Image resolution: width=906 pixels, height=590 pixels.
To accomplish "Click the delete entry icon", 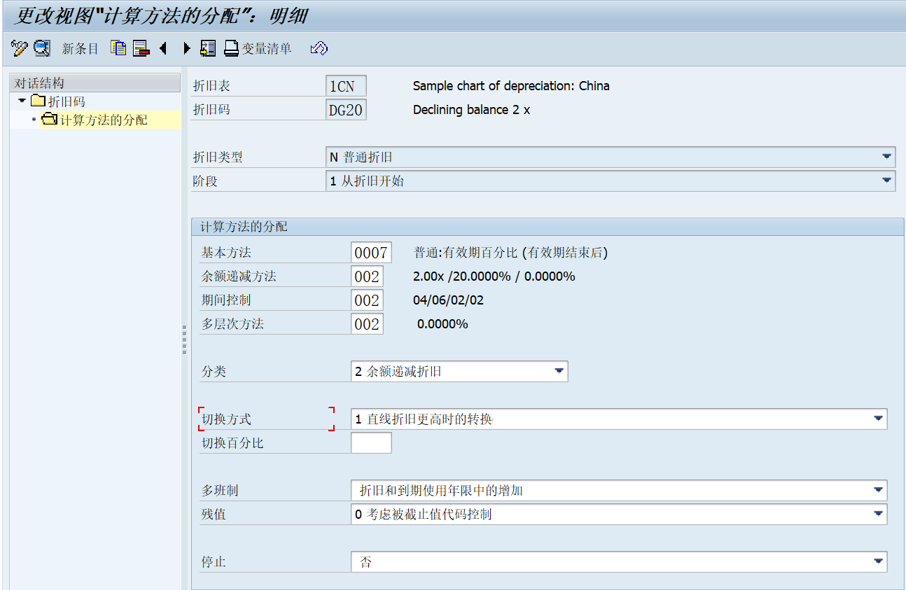I will tap(141, 48).
